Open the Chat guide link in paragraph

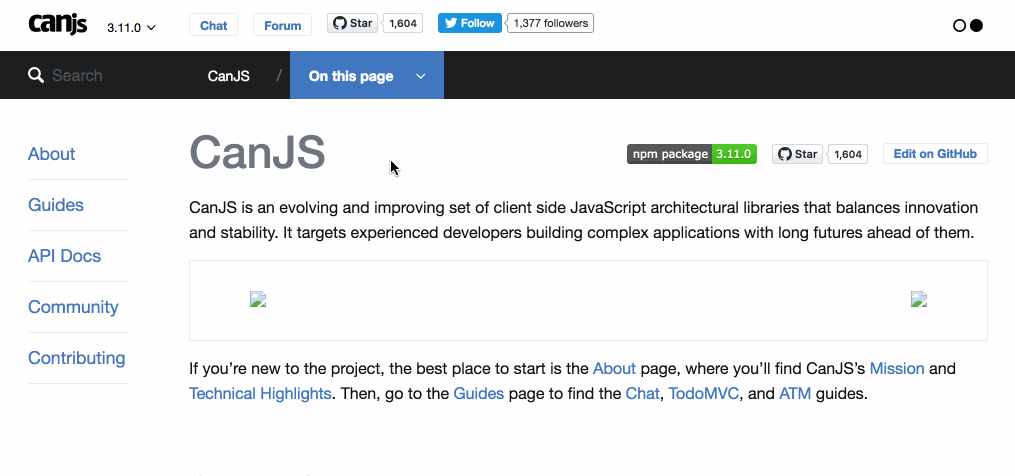(x=642, y=394)
